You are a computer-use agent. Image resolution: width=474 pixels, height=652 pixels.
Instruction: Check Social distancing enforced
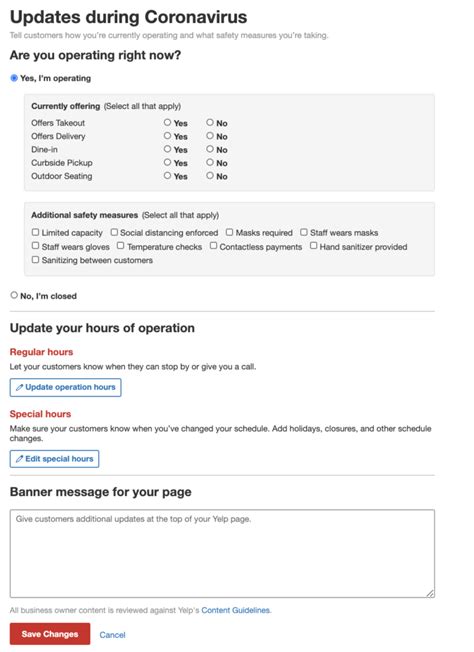(x=114, y=232)
